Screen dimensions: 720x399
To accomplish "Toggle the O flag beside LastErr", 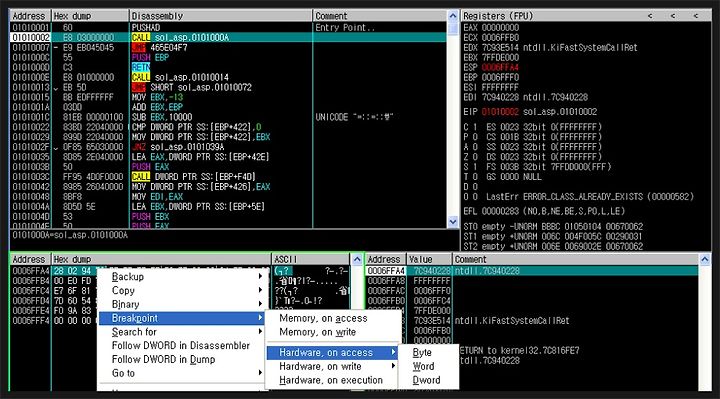I will [475, 197].
